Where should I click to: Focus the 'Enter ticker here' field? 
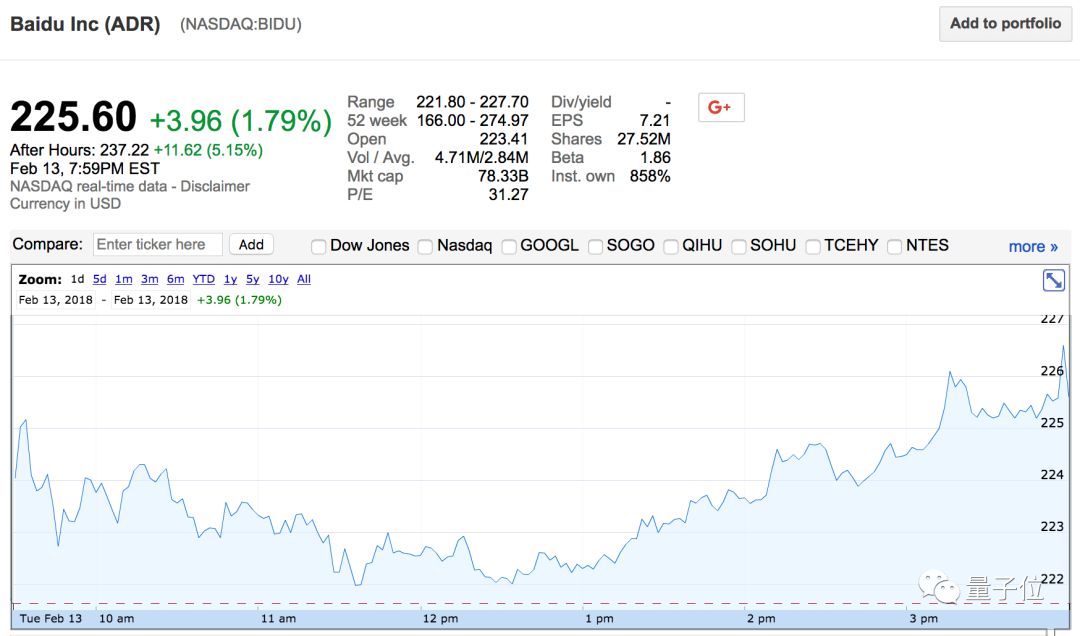(x=158, y=245)
